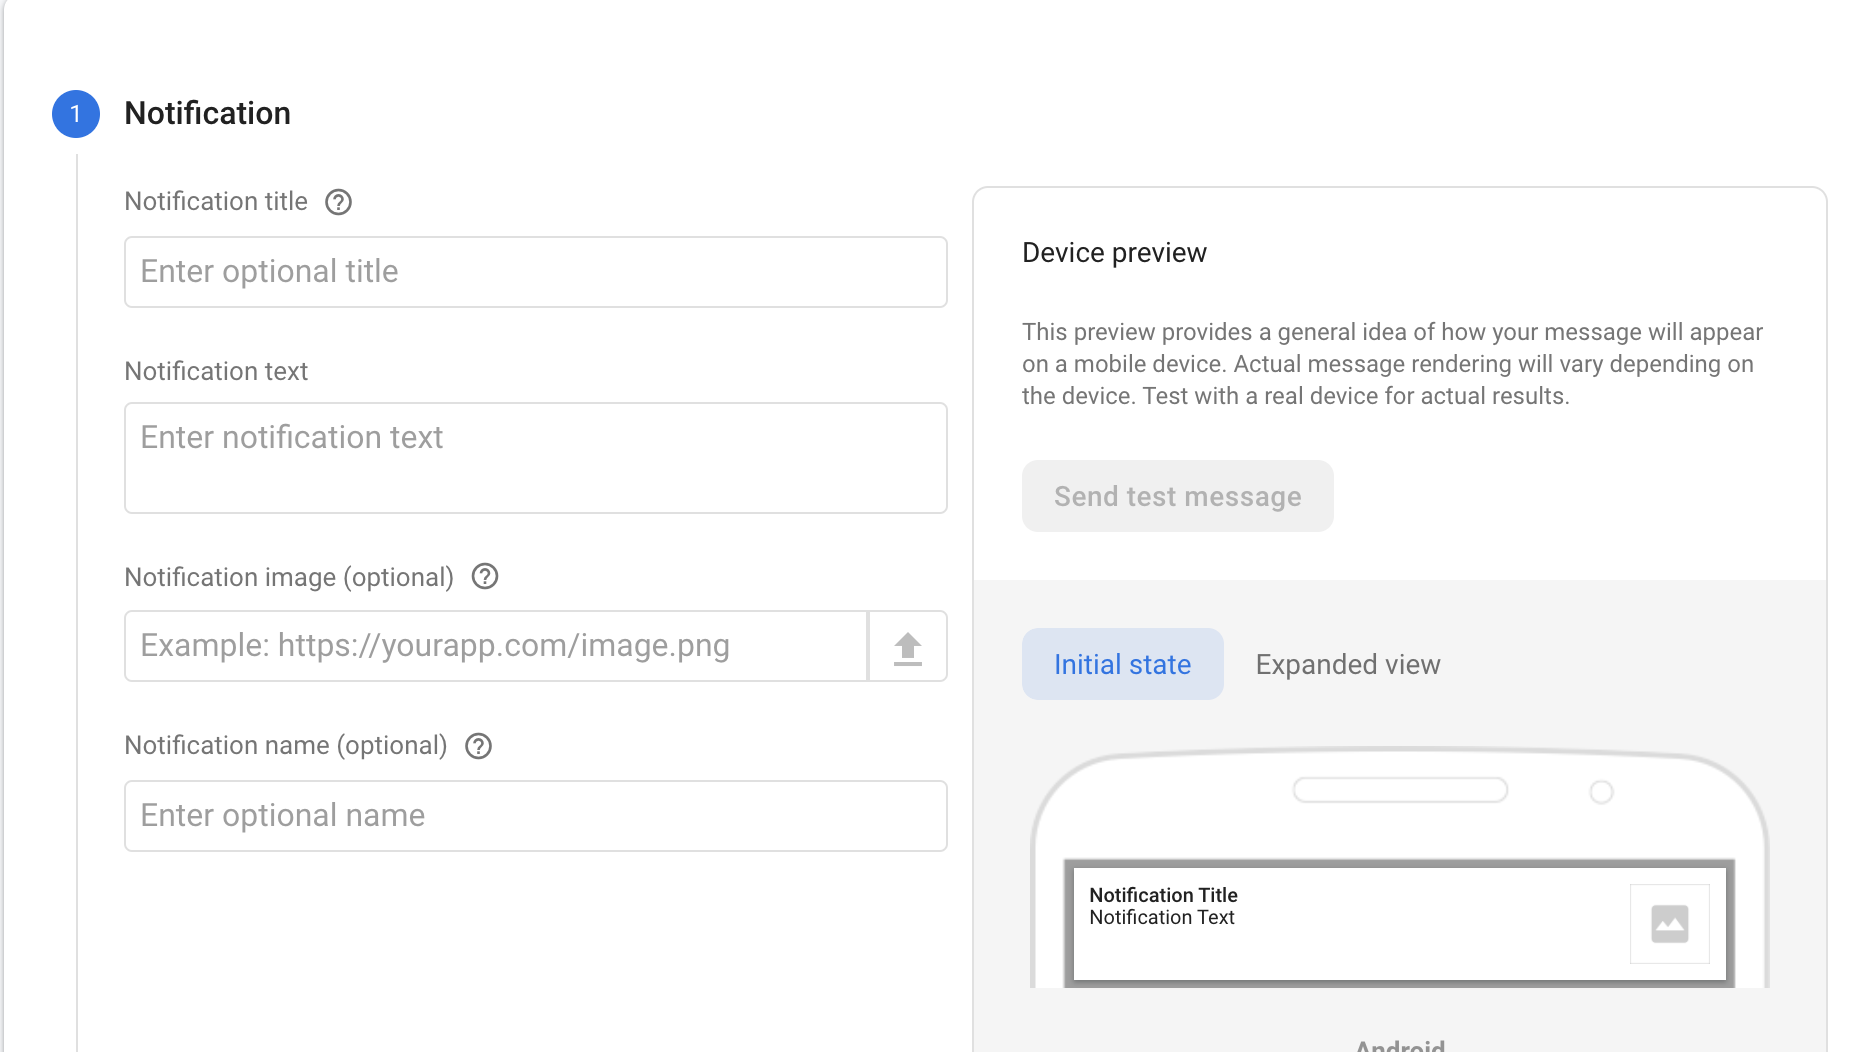
Task: Focus the Enter optional name field
Action: pos(536,816)
